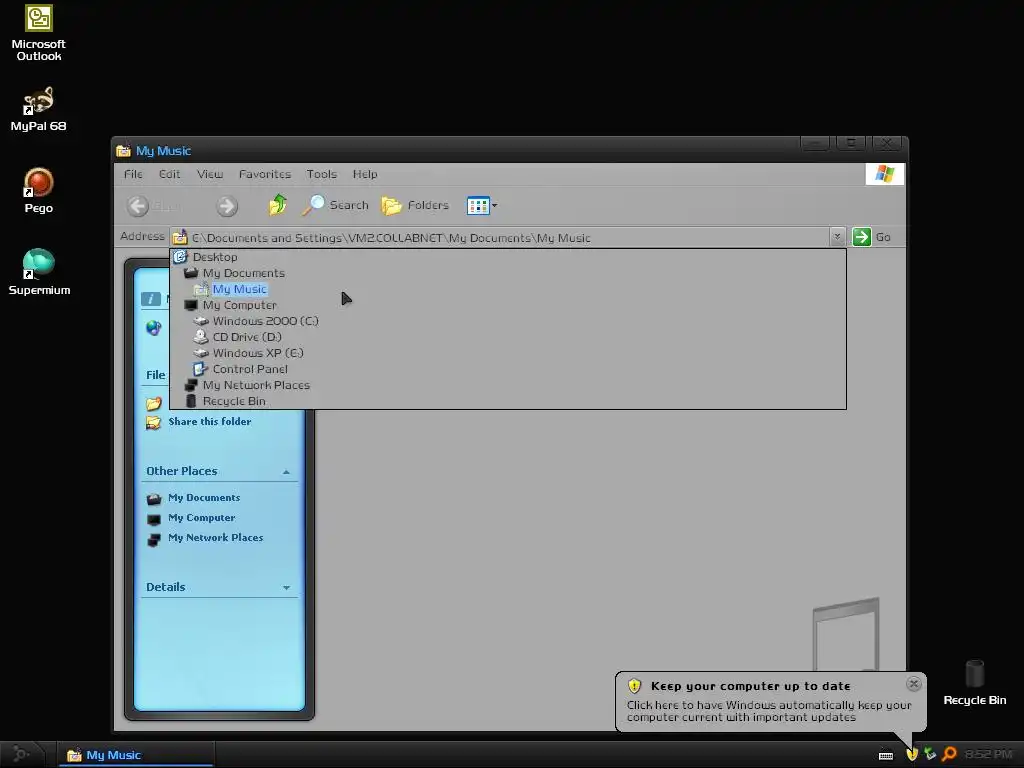Viewport: 1024px width, 768px height.
Task: Expand the Details section
Action: click(x=286, y=588)
